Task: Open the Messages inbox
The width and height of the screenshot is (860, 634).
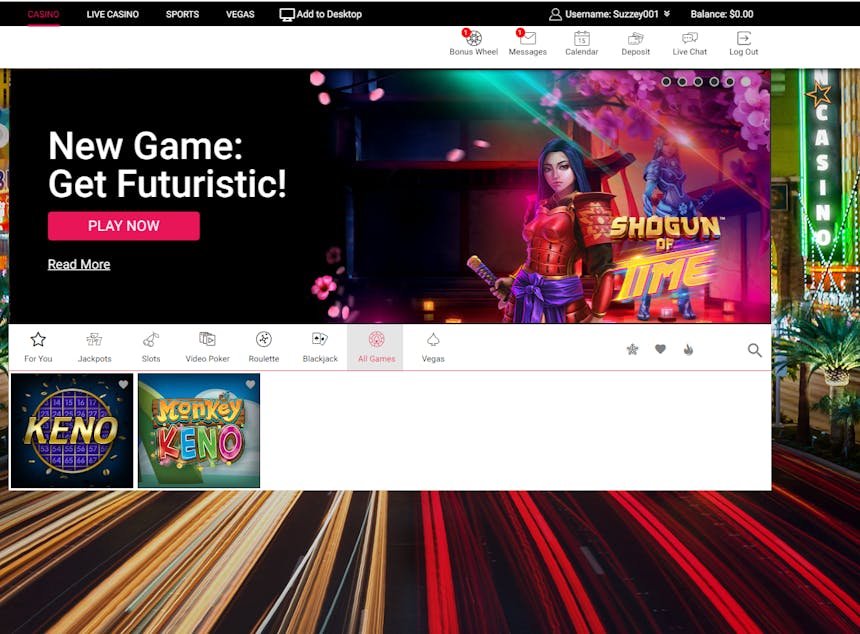Action: coord(528,43)
